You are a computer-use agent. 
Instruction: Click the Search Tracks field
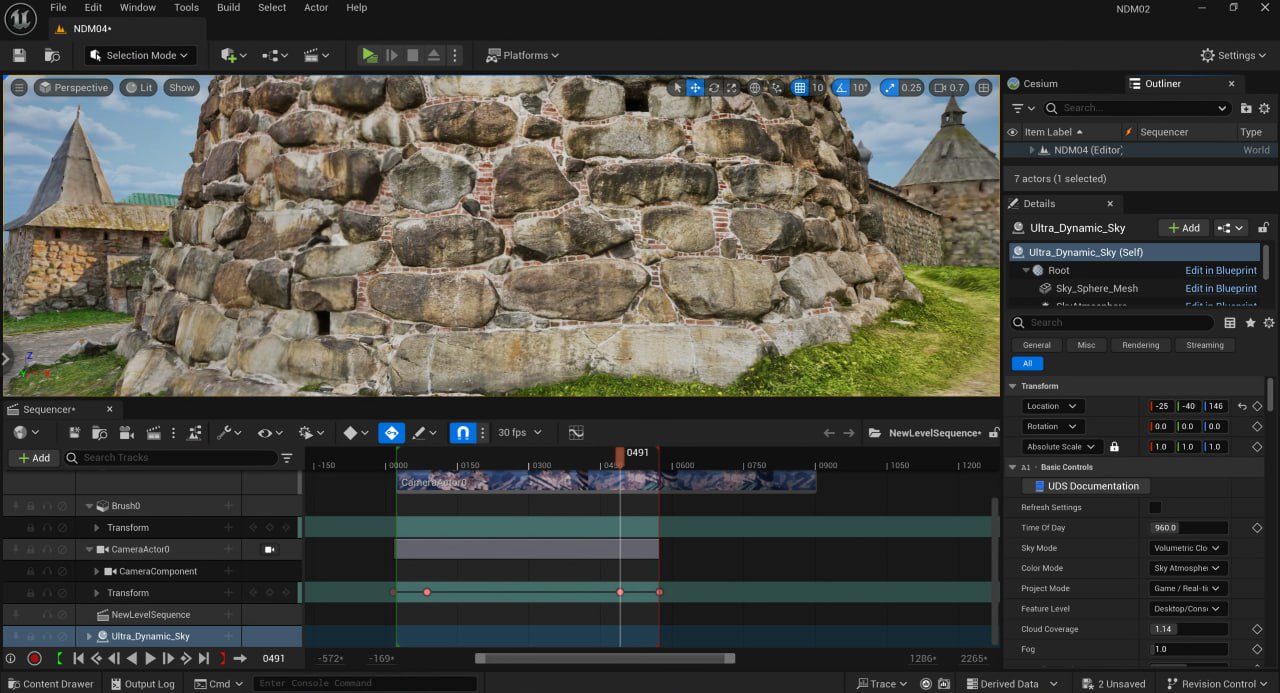(170, 458)
